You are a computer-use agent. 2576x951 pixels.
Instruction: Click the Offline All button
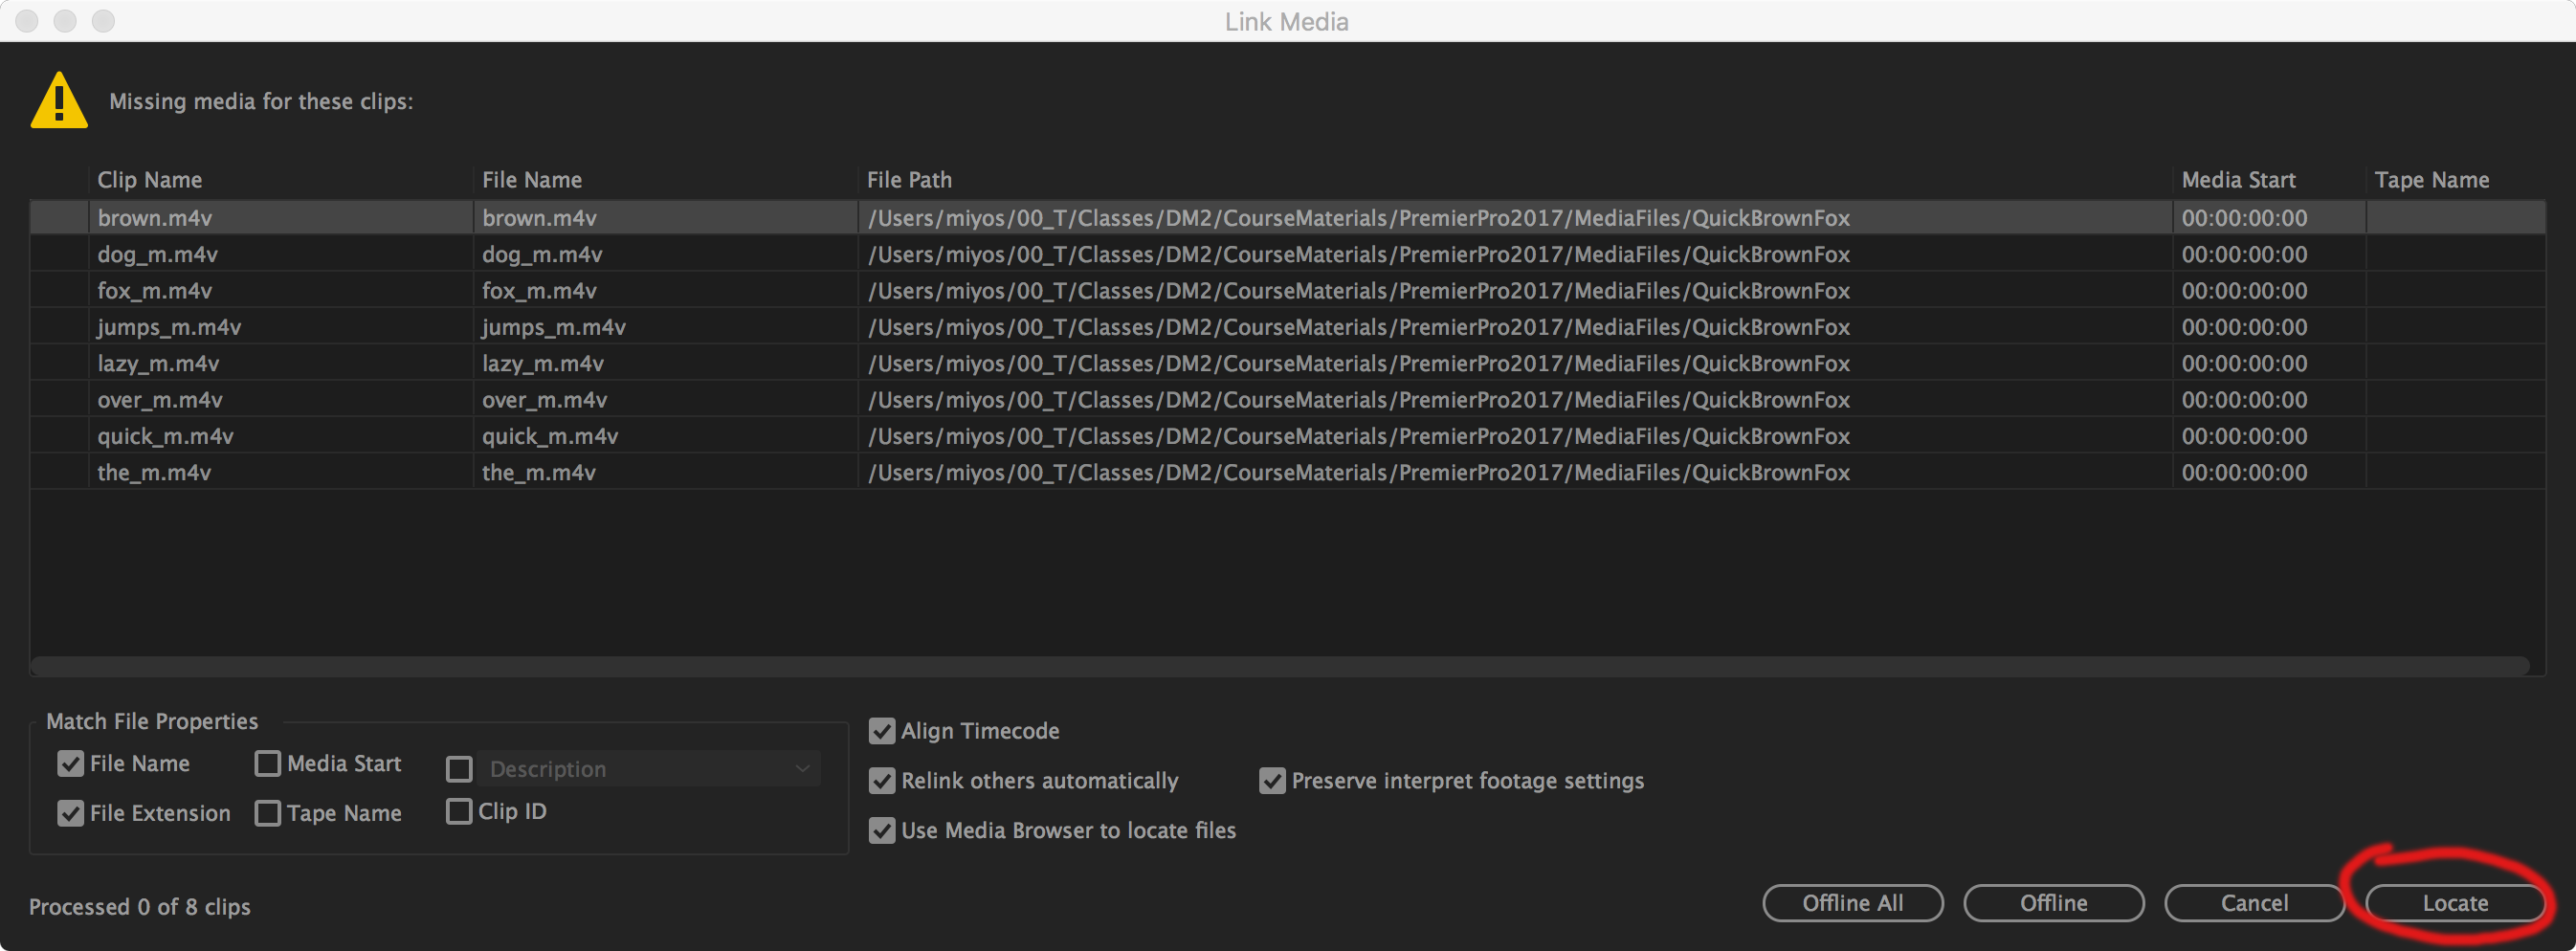coord(1852,903)
